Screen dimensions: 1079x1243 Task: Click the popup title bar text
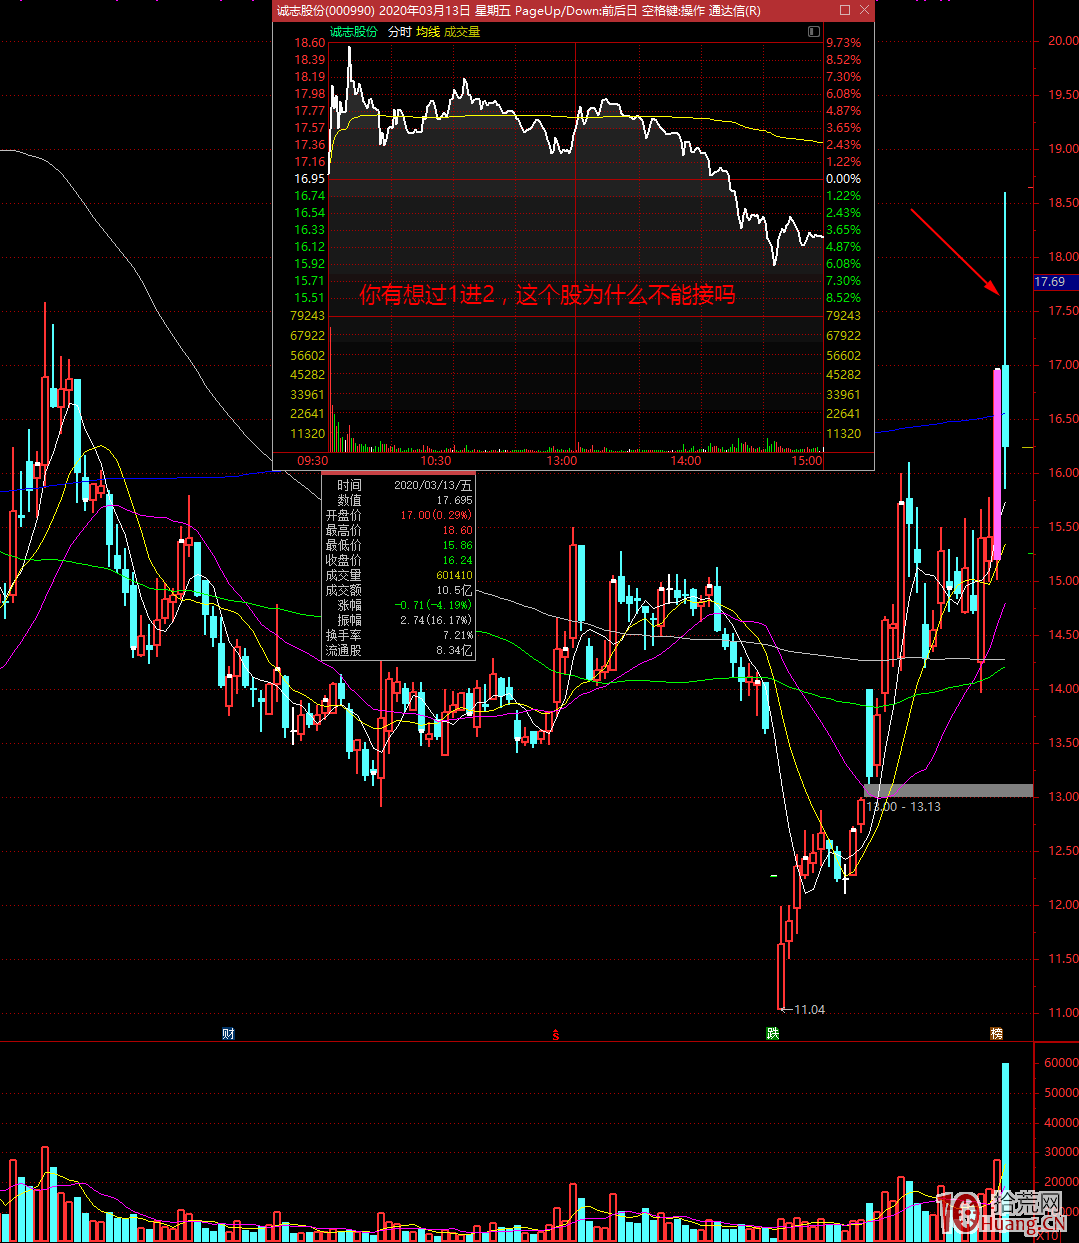[518, 10]
